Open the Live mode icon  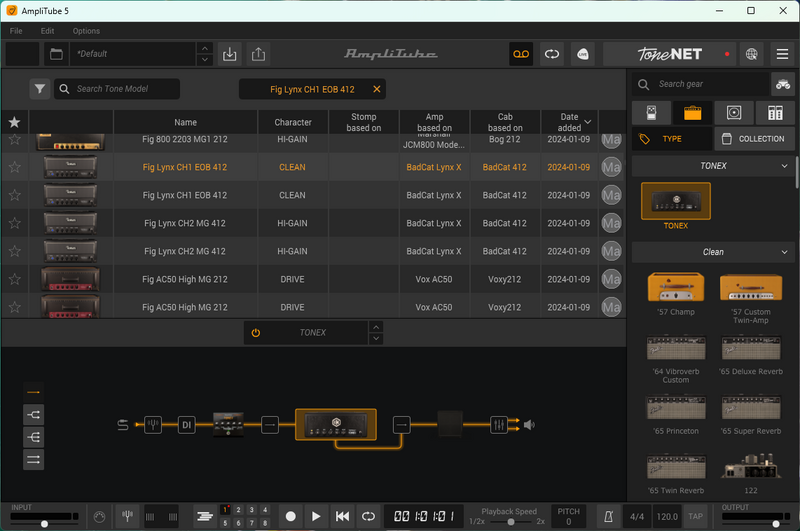583,54
